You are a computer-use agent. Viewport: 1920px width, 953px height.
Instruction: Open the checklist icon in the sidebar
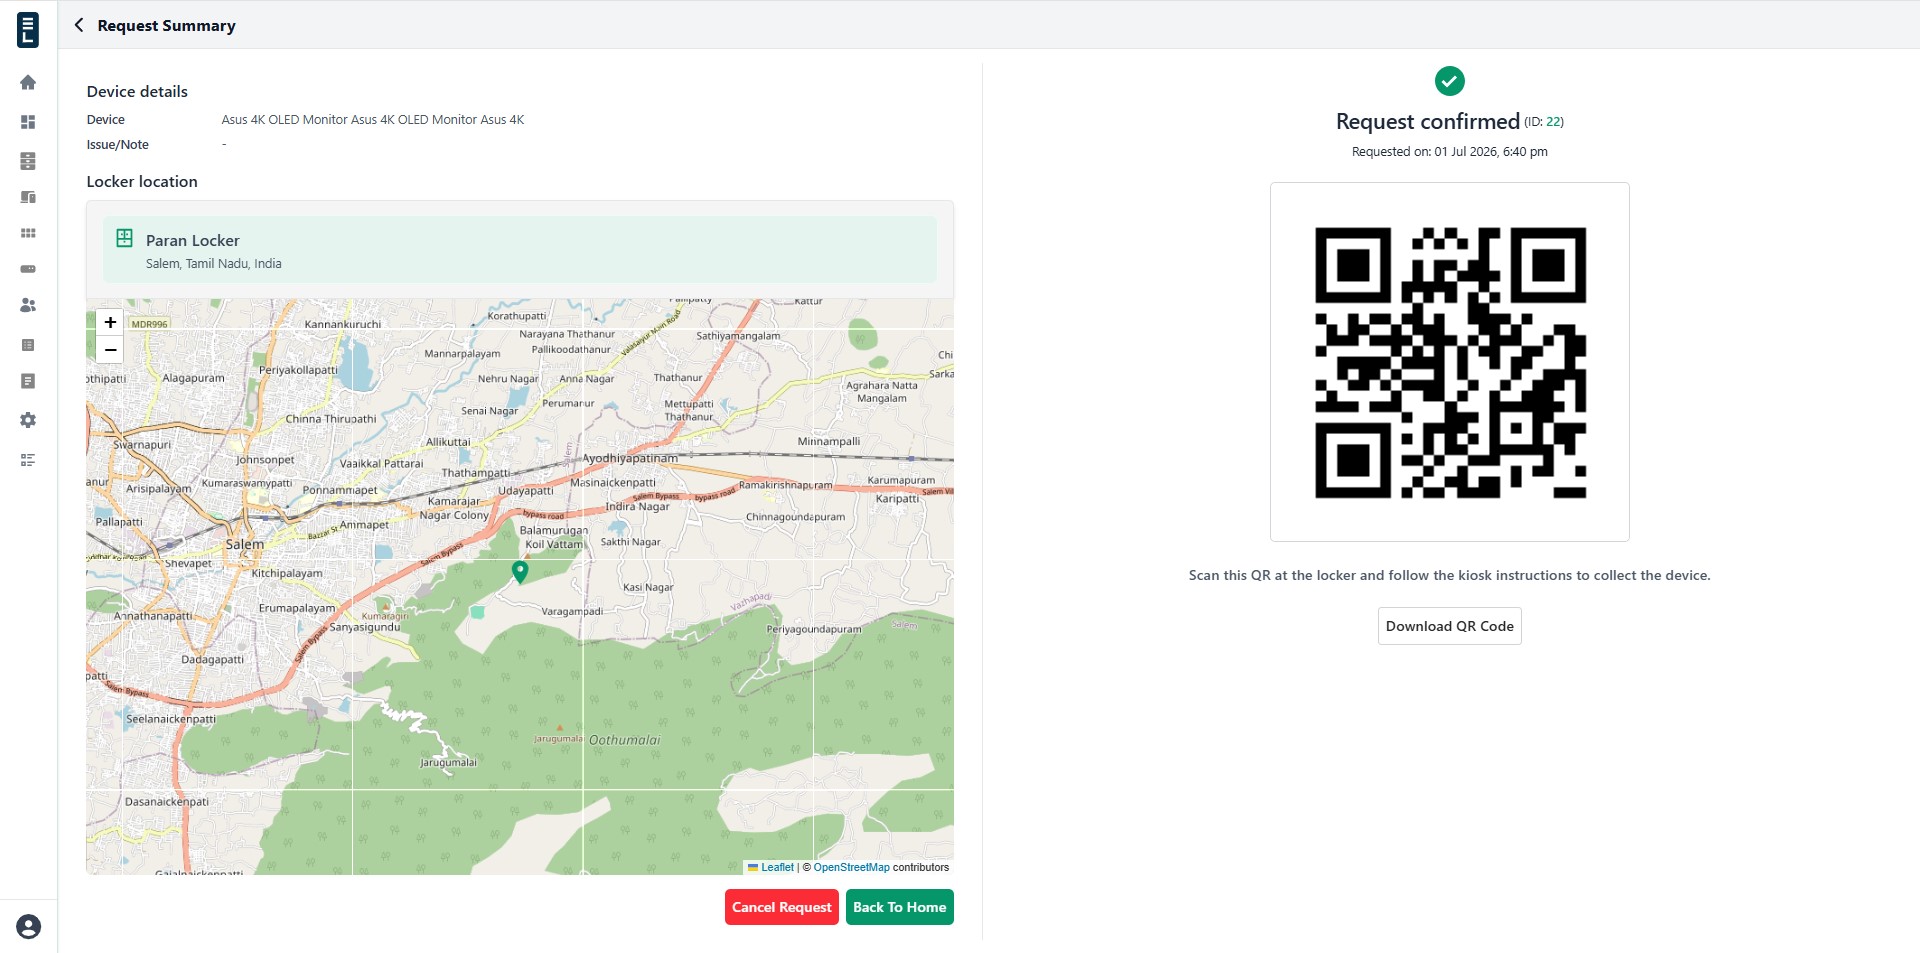coord(28,460)
